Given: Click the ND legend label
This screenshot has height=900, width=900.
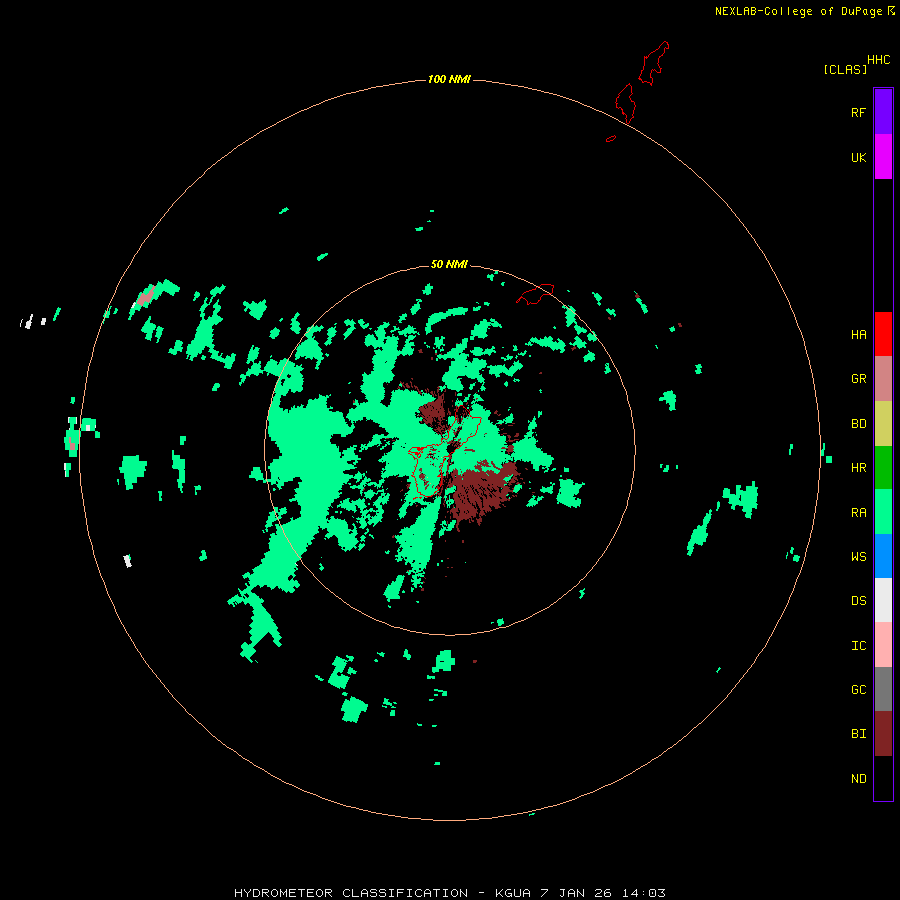Looking at the screenshot, I should [858, 779].
